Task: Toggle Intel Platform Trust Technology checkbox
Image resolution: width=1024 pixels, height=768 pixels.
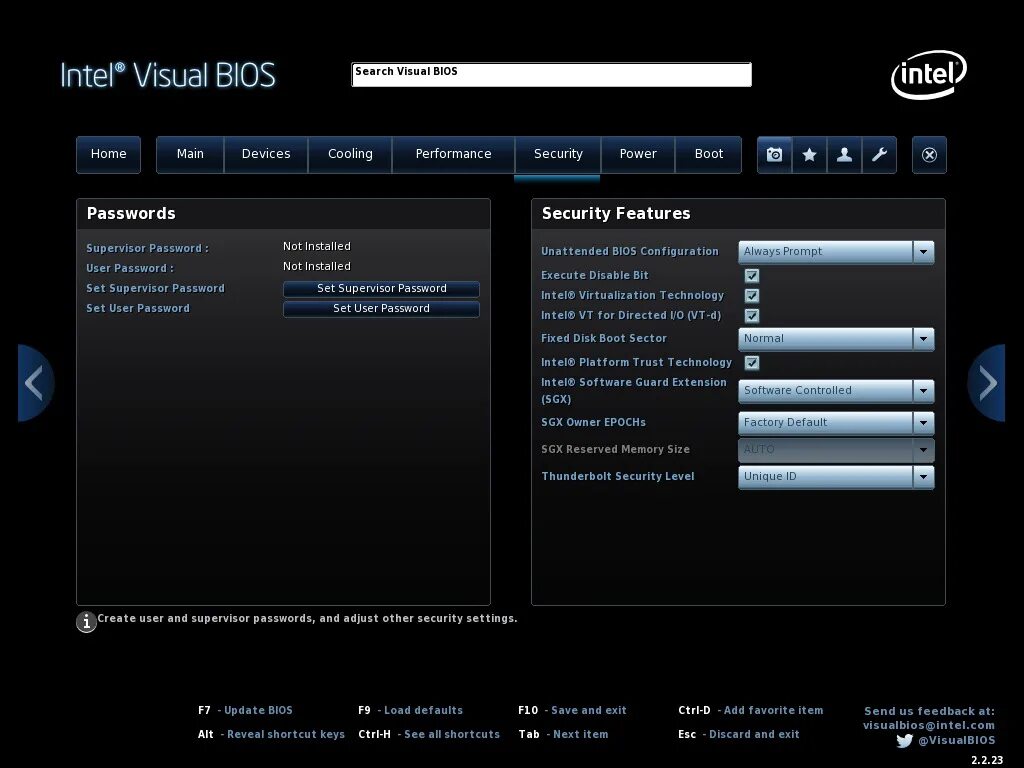Action: click(752, 362)
